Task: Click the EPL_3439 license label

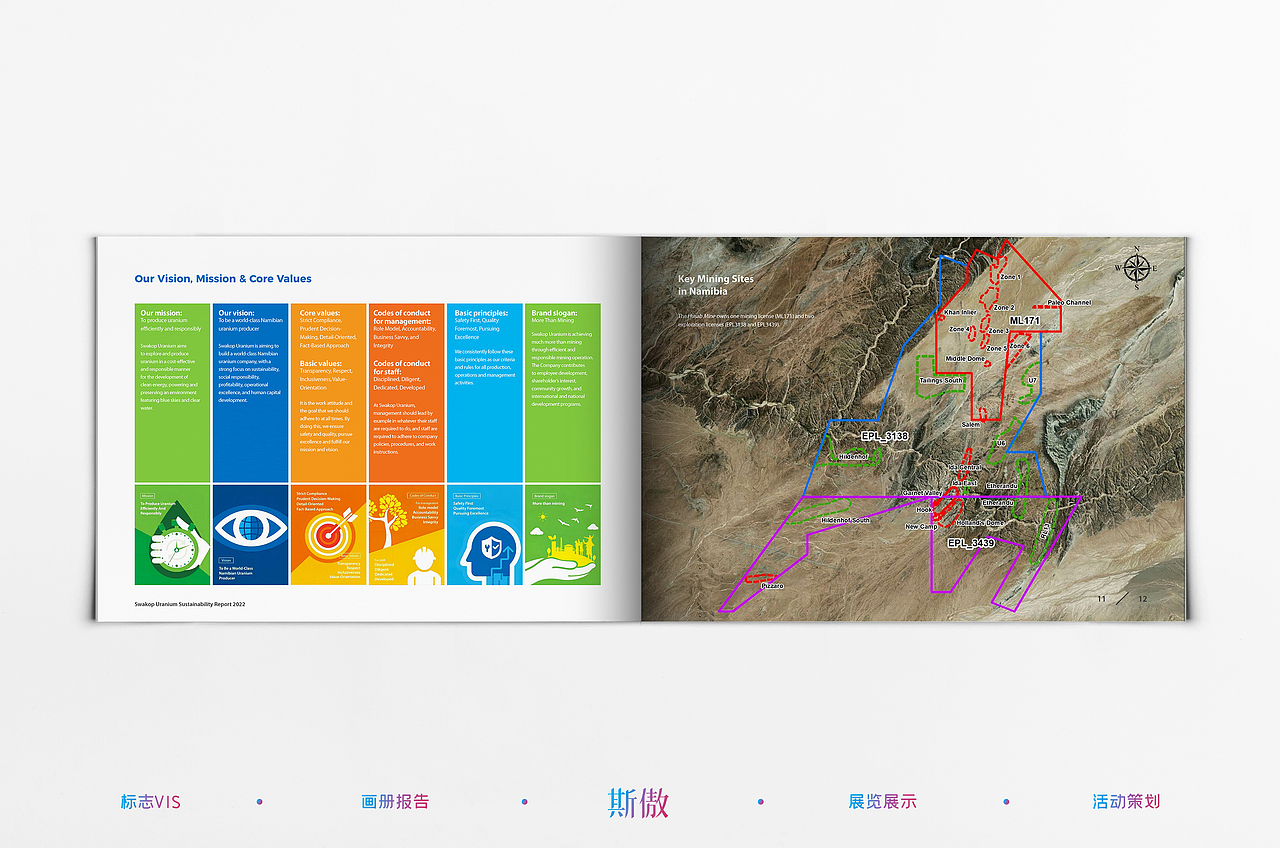Action: click(970, 543)
